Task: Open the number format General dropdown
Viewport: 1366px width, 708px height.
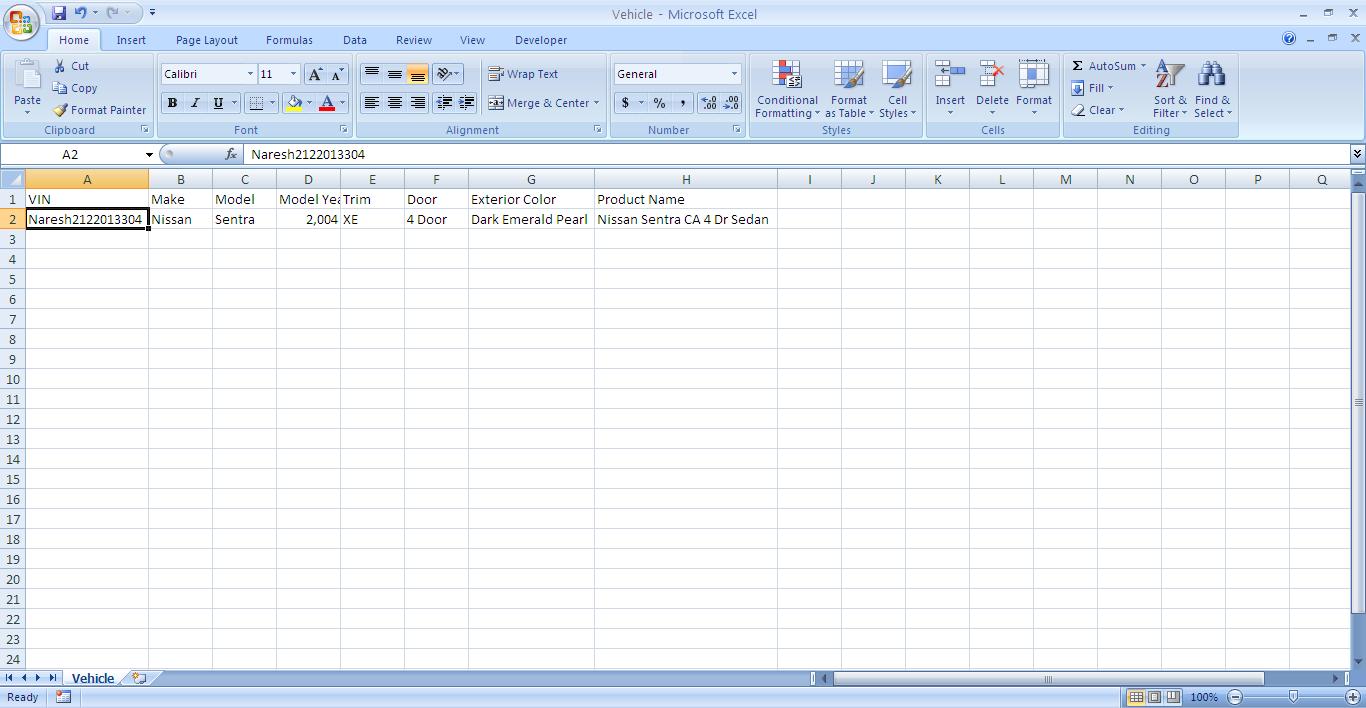Action: 734,74
